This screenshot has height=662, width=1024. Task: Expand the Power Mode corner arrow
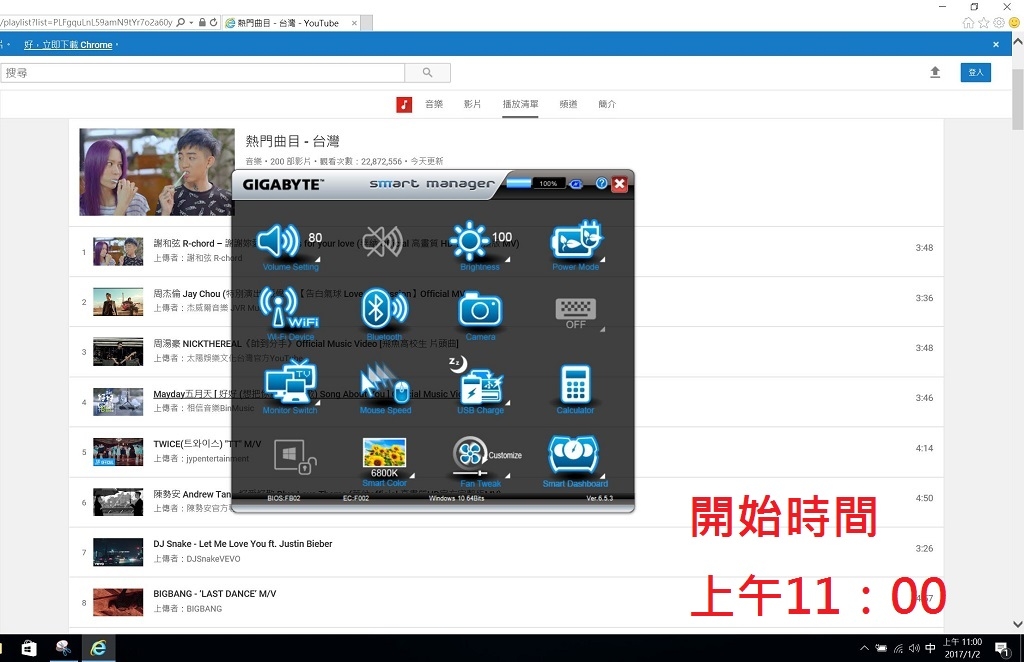(603, 259)
